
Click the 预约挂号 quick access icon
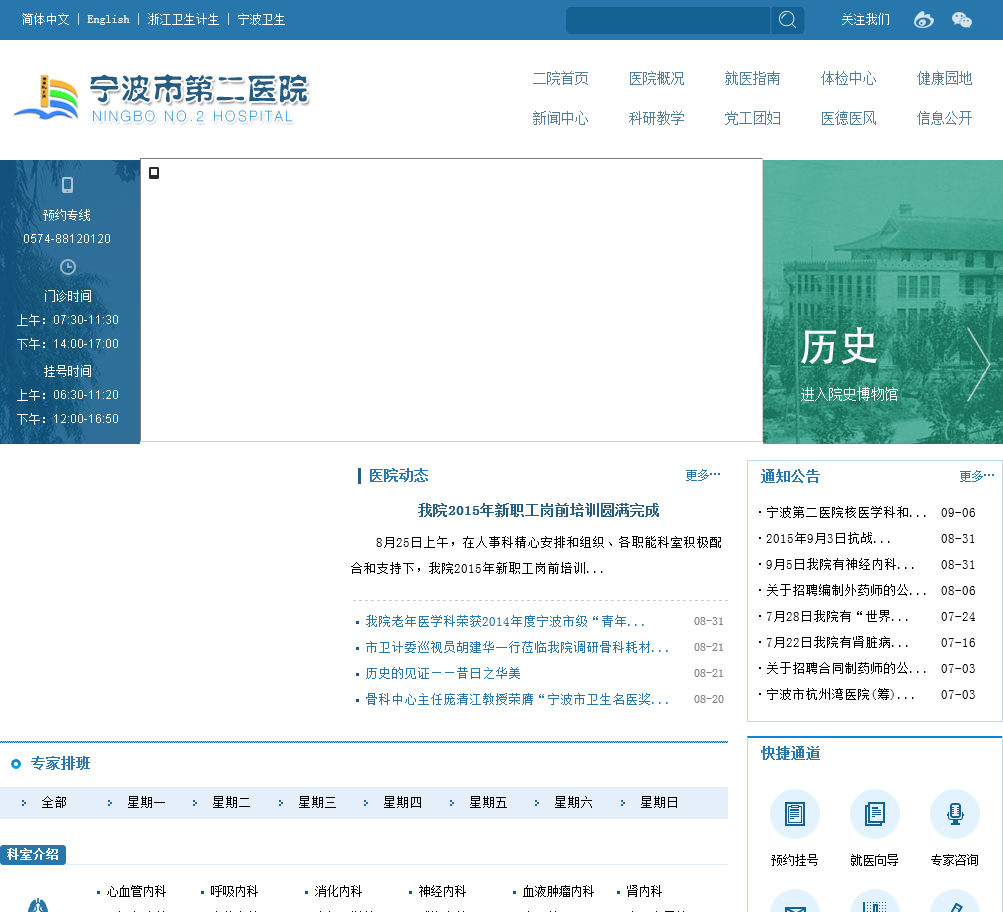tap(794, 814)
